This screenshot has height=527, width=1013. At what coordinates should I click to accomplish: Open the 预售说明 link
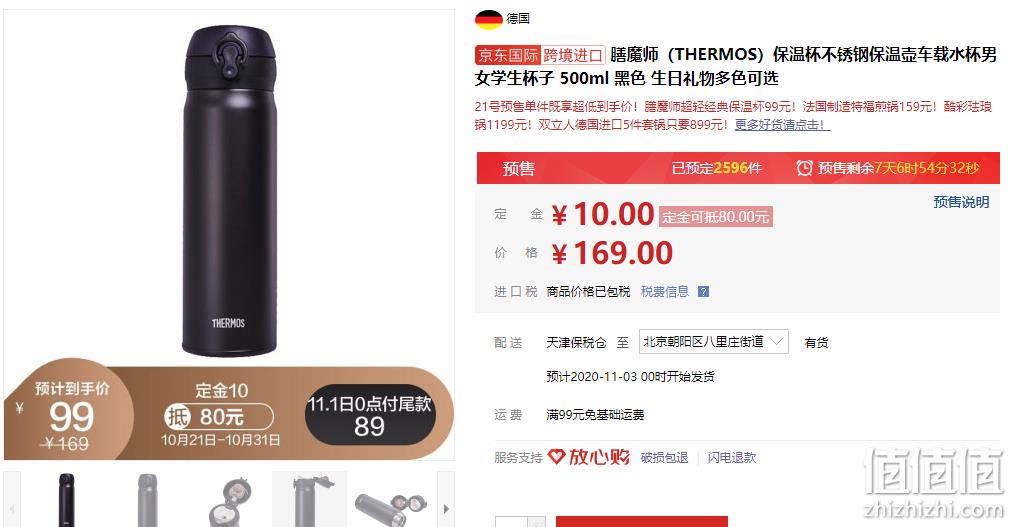(961, 202)
